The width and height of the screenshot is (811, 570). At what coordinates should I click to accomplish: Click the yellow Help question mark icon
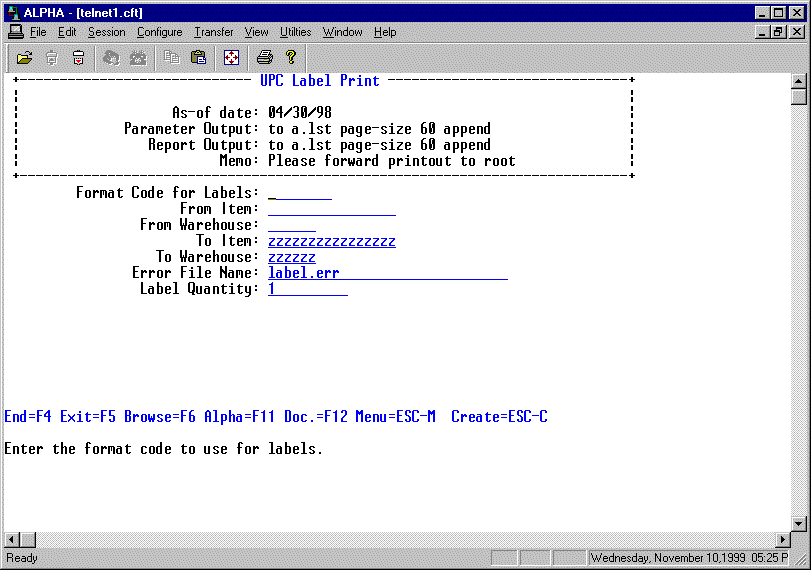coord(291,57)
